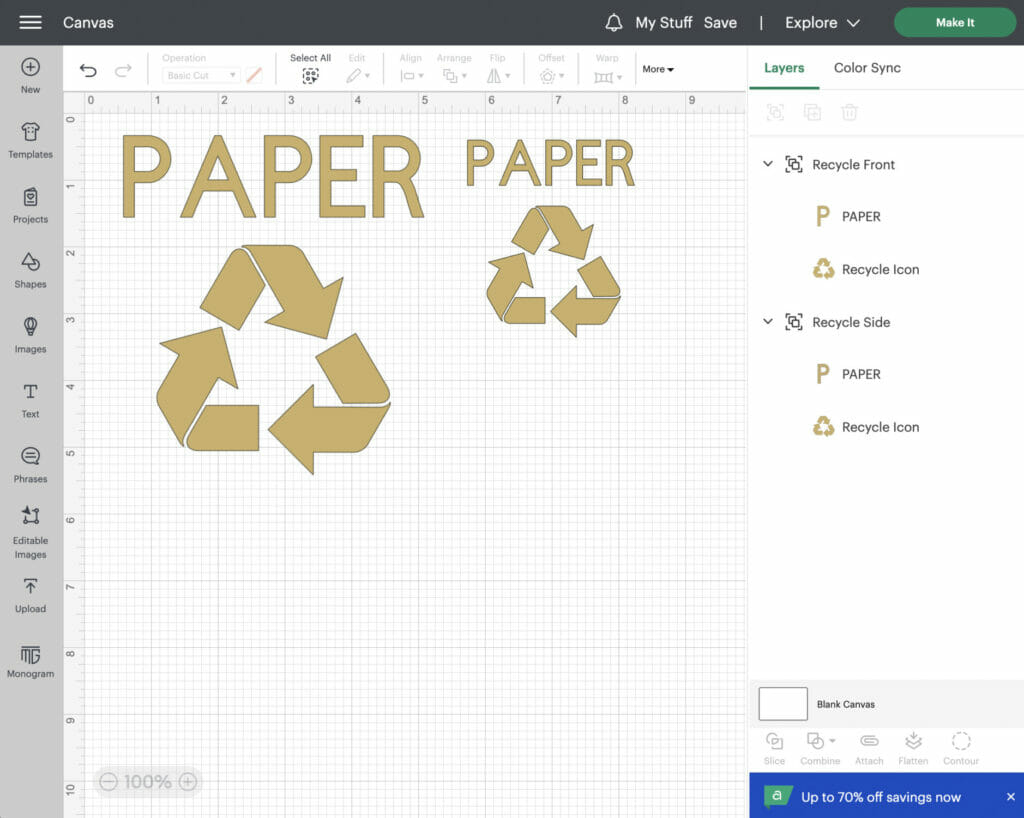The image size is (1024, 818).
Task: Open the More toolbar menu
Action: [x=658, y=69]
